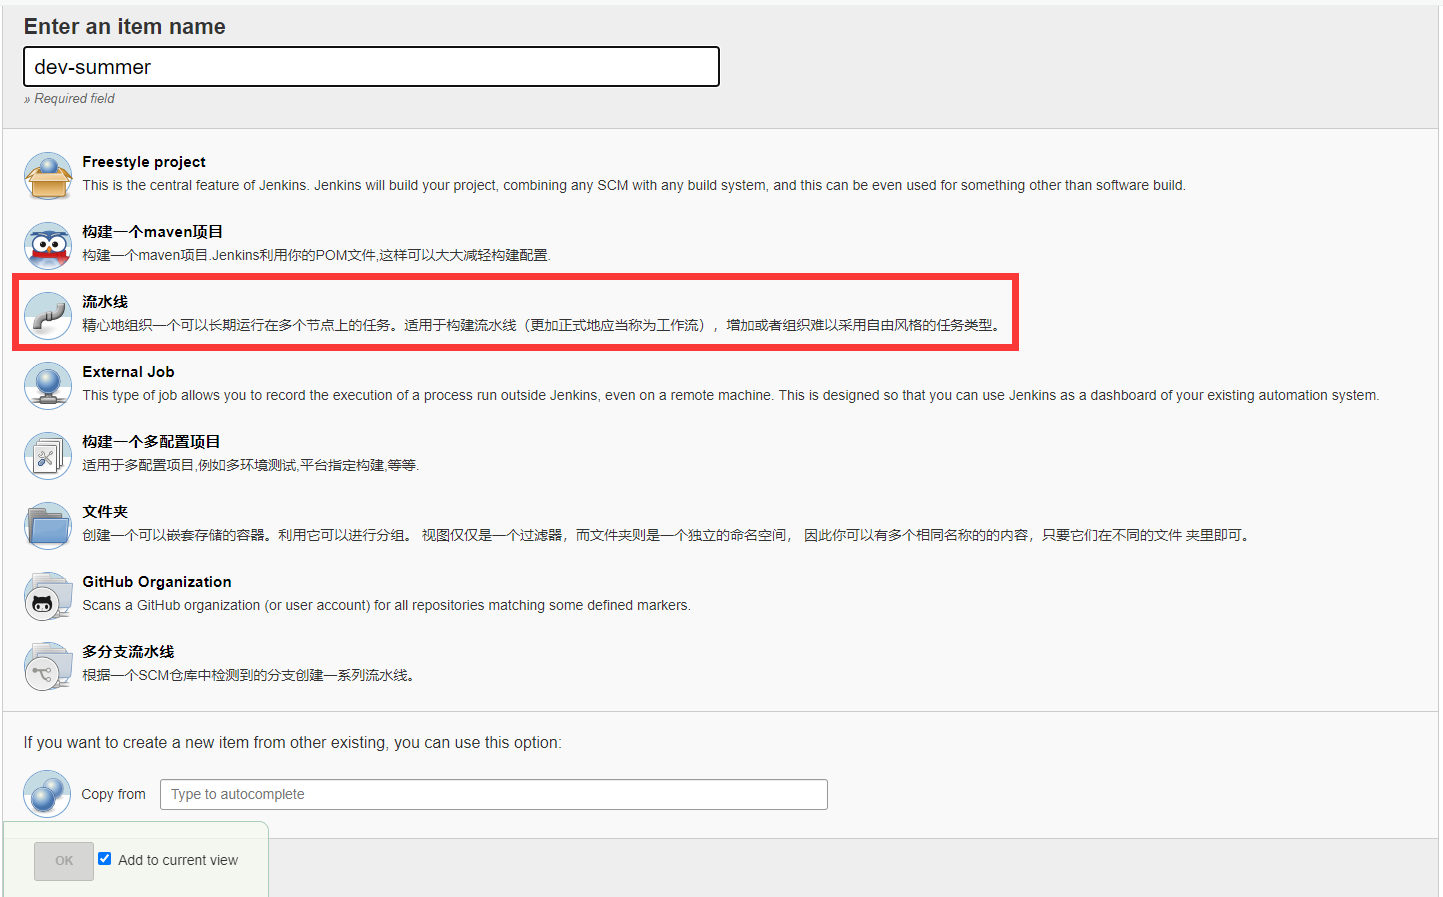Click the create from other existing text
This screenshot has height=897, width=1443.
(292, 742)
